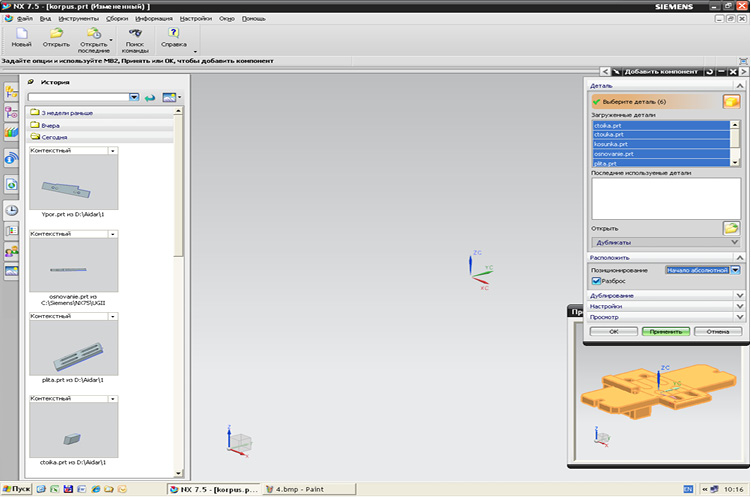Open the System Materials sidebar icon
This screenshot has height=497, width=751.
click(x=11, y=231)
